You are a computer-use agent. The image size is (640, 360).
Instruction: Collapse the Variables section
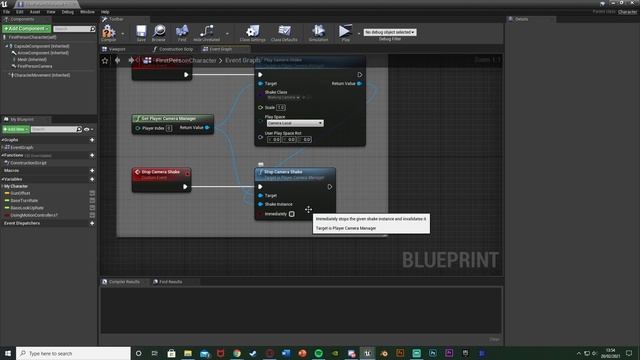2,179
